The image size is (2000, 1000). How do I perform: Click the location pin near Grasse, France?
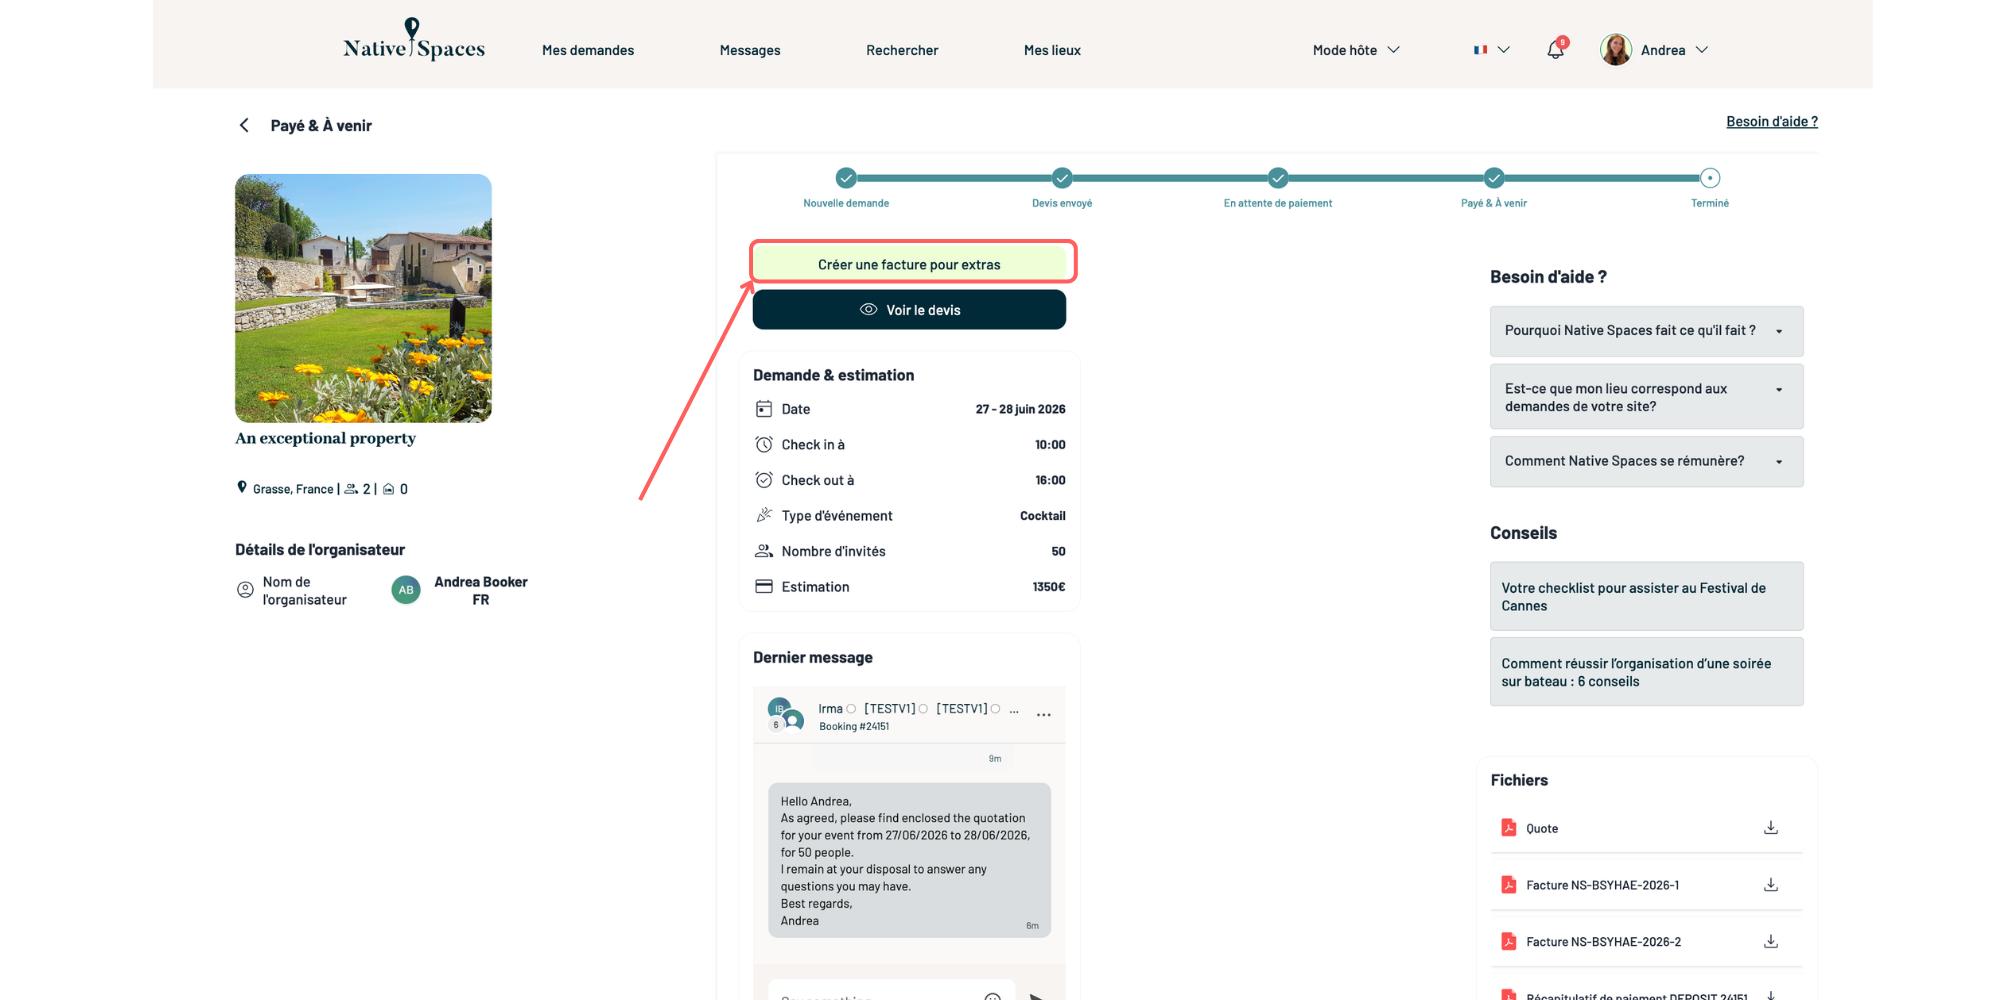[x=241, y=487]
